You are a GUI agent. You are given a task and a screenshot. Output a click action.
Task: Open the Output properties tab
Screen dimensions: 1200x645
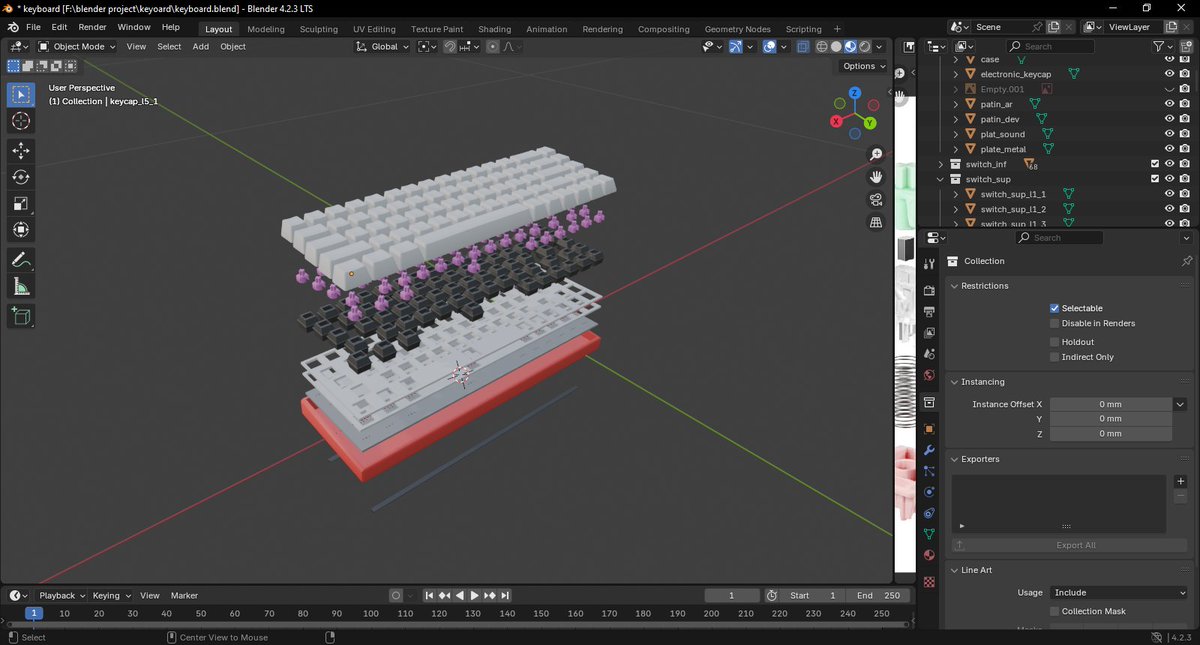click(929, 312)
